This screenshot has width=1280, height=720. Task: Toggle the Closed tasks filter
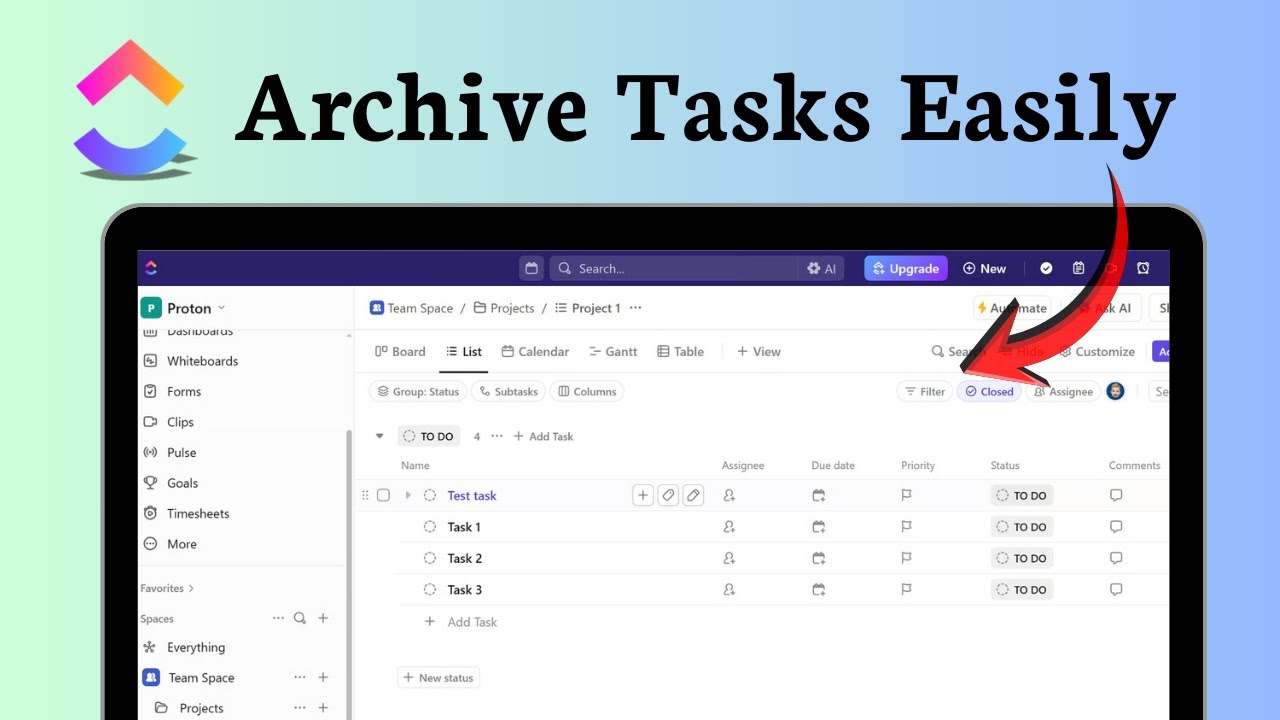coord(989,392)
